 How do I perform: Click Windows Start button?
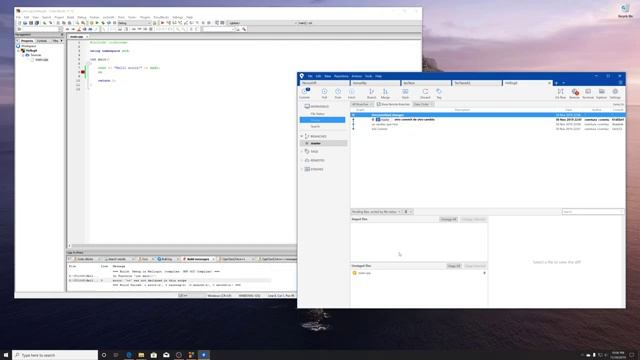pyautogui.click(x=6, y=355)
